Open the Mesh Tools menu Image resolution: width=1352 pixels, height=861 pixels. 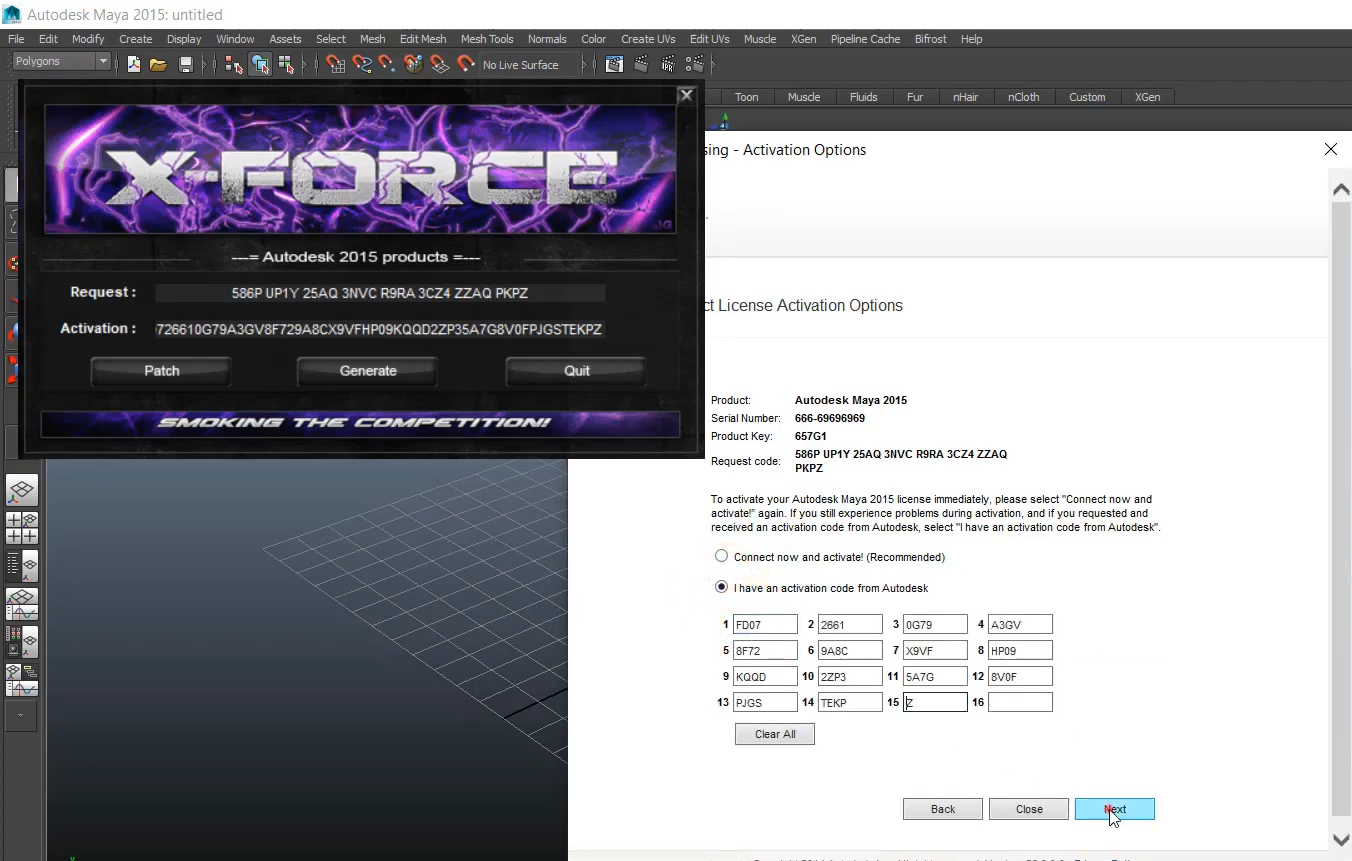486,39
